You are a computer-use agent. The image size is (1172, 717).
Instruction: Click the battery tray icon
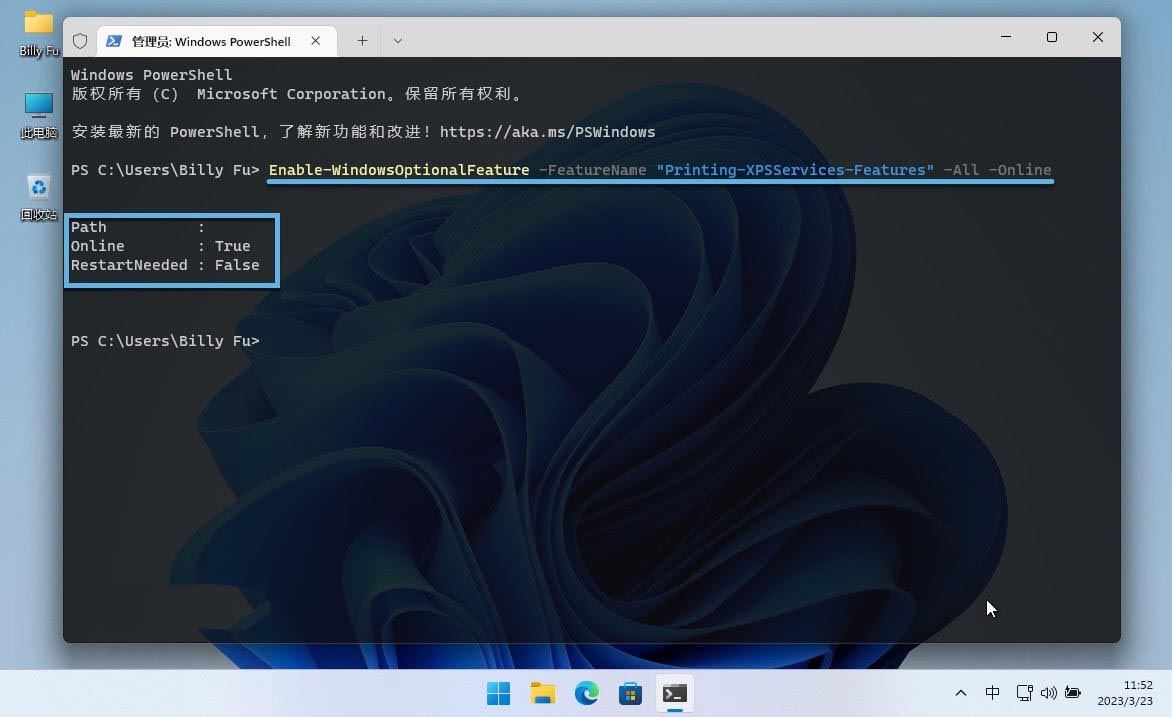point(1073,693)
